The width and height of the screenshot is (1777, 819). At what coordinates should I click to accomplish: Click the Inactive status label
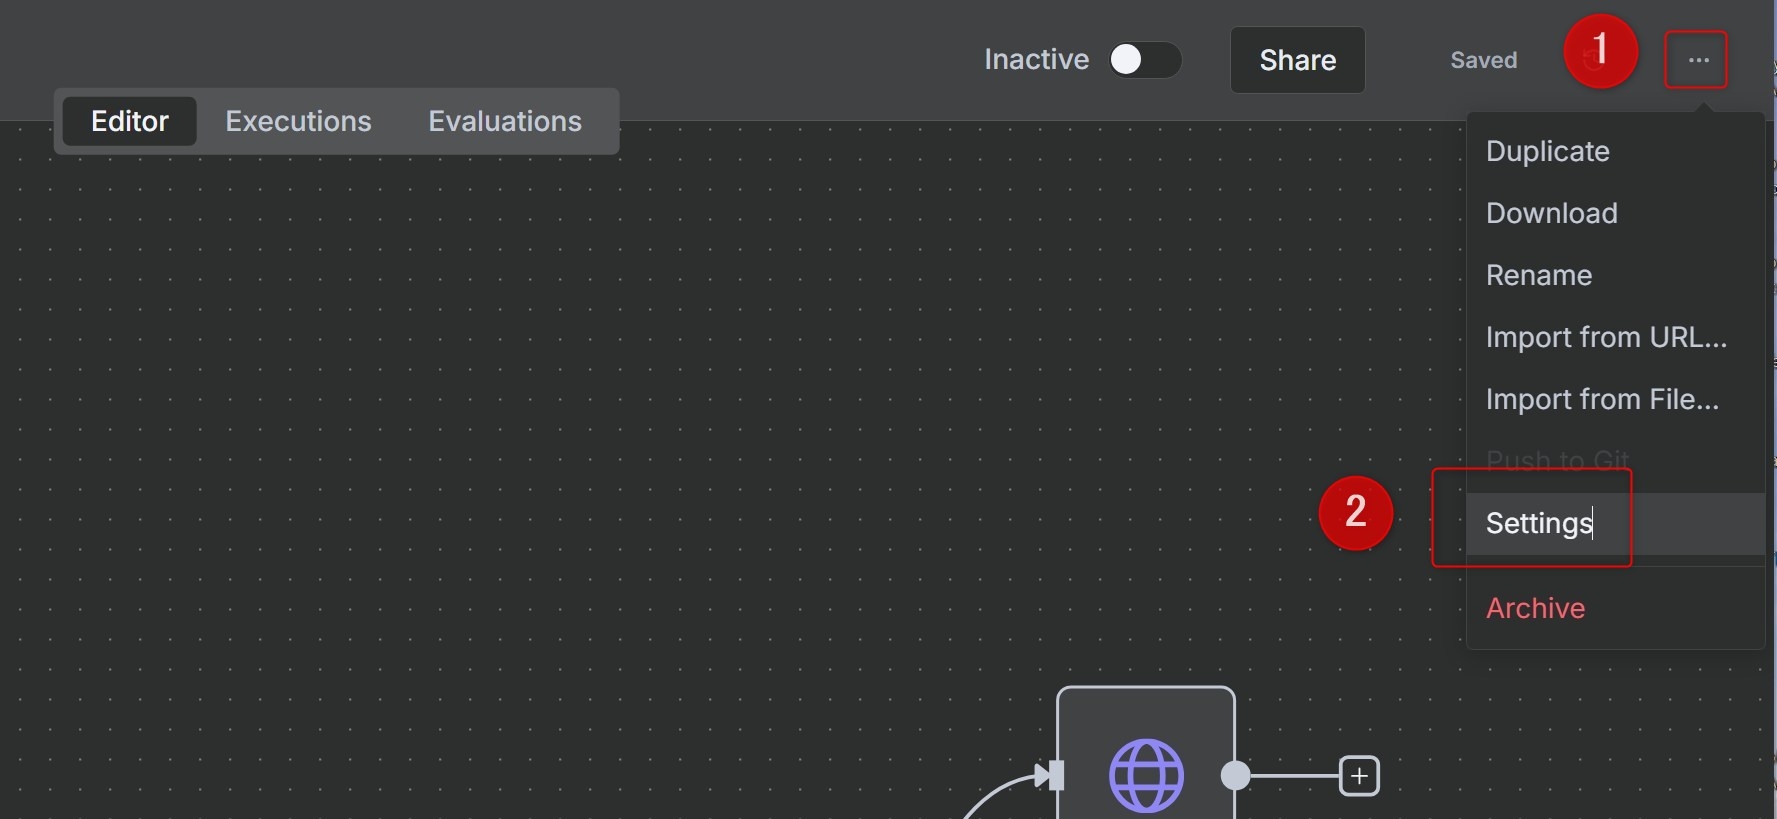tap(1036, 60)
